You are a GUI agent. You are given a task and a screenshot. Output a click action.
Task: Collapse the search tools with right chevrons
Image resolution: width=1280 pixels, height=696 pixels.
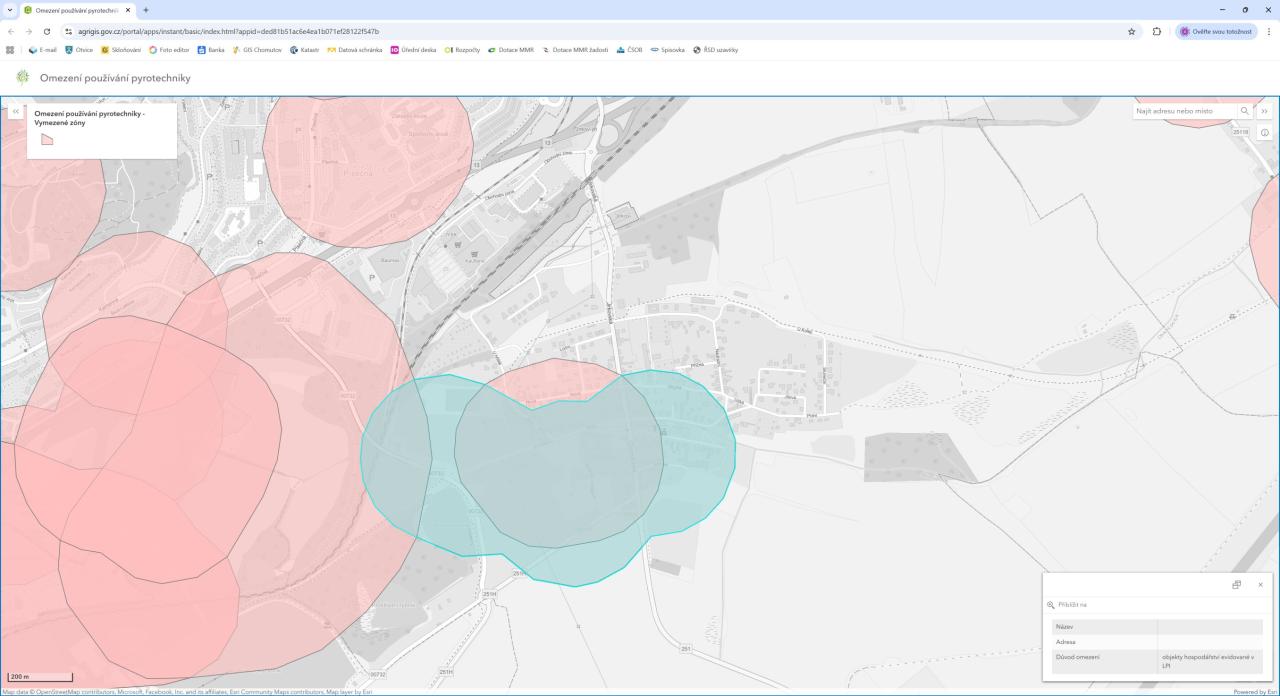[1265, 111]
